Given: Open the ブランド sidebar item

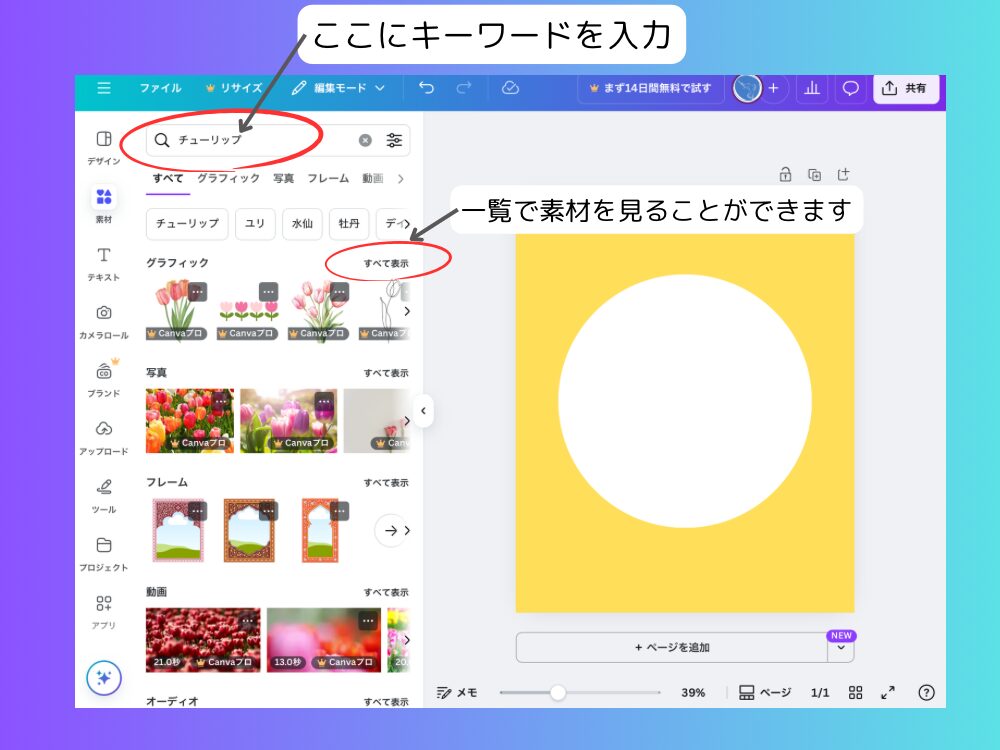Looking at the screenshot, I should pos(104,379).
